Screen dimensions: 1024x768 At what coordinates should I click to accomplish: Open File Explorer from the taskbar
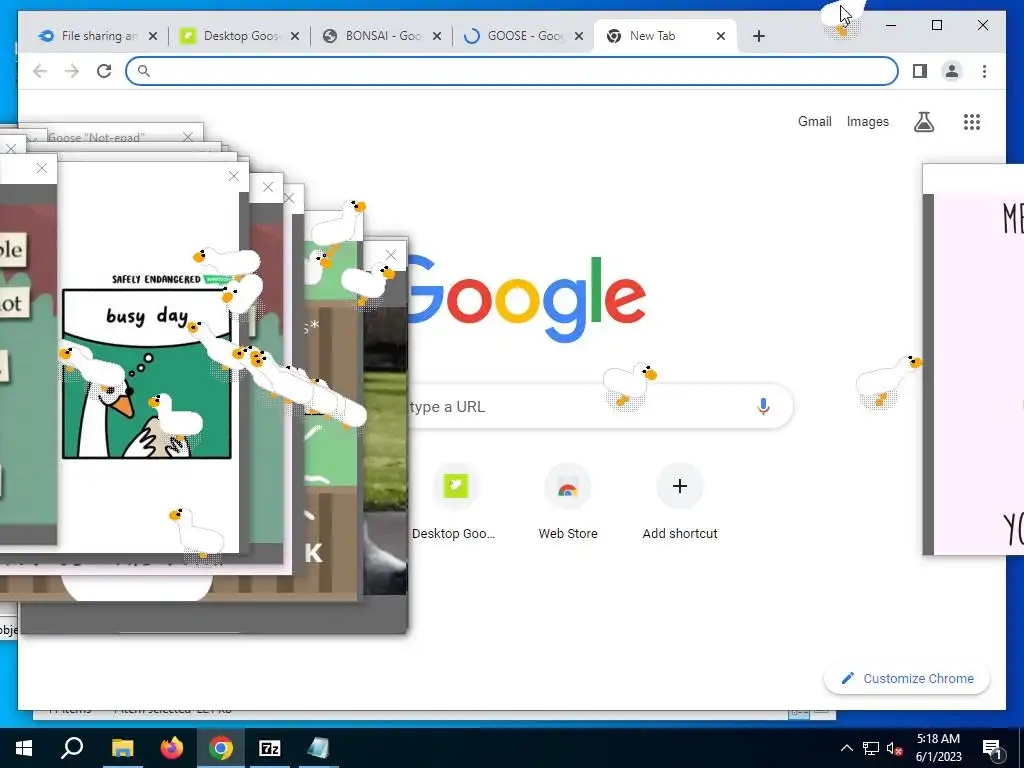122,748
